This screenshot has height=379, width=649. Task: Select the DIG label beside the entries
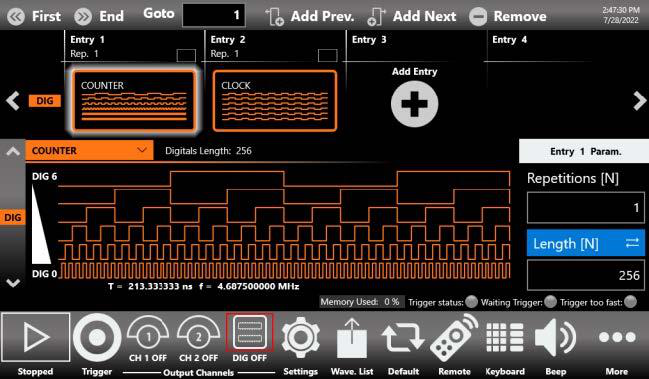(45, 101)
